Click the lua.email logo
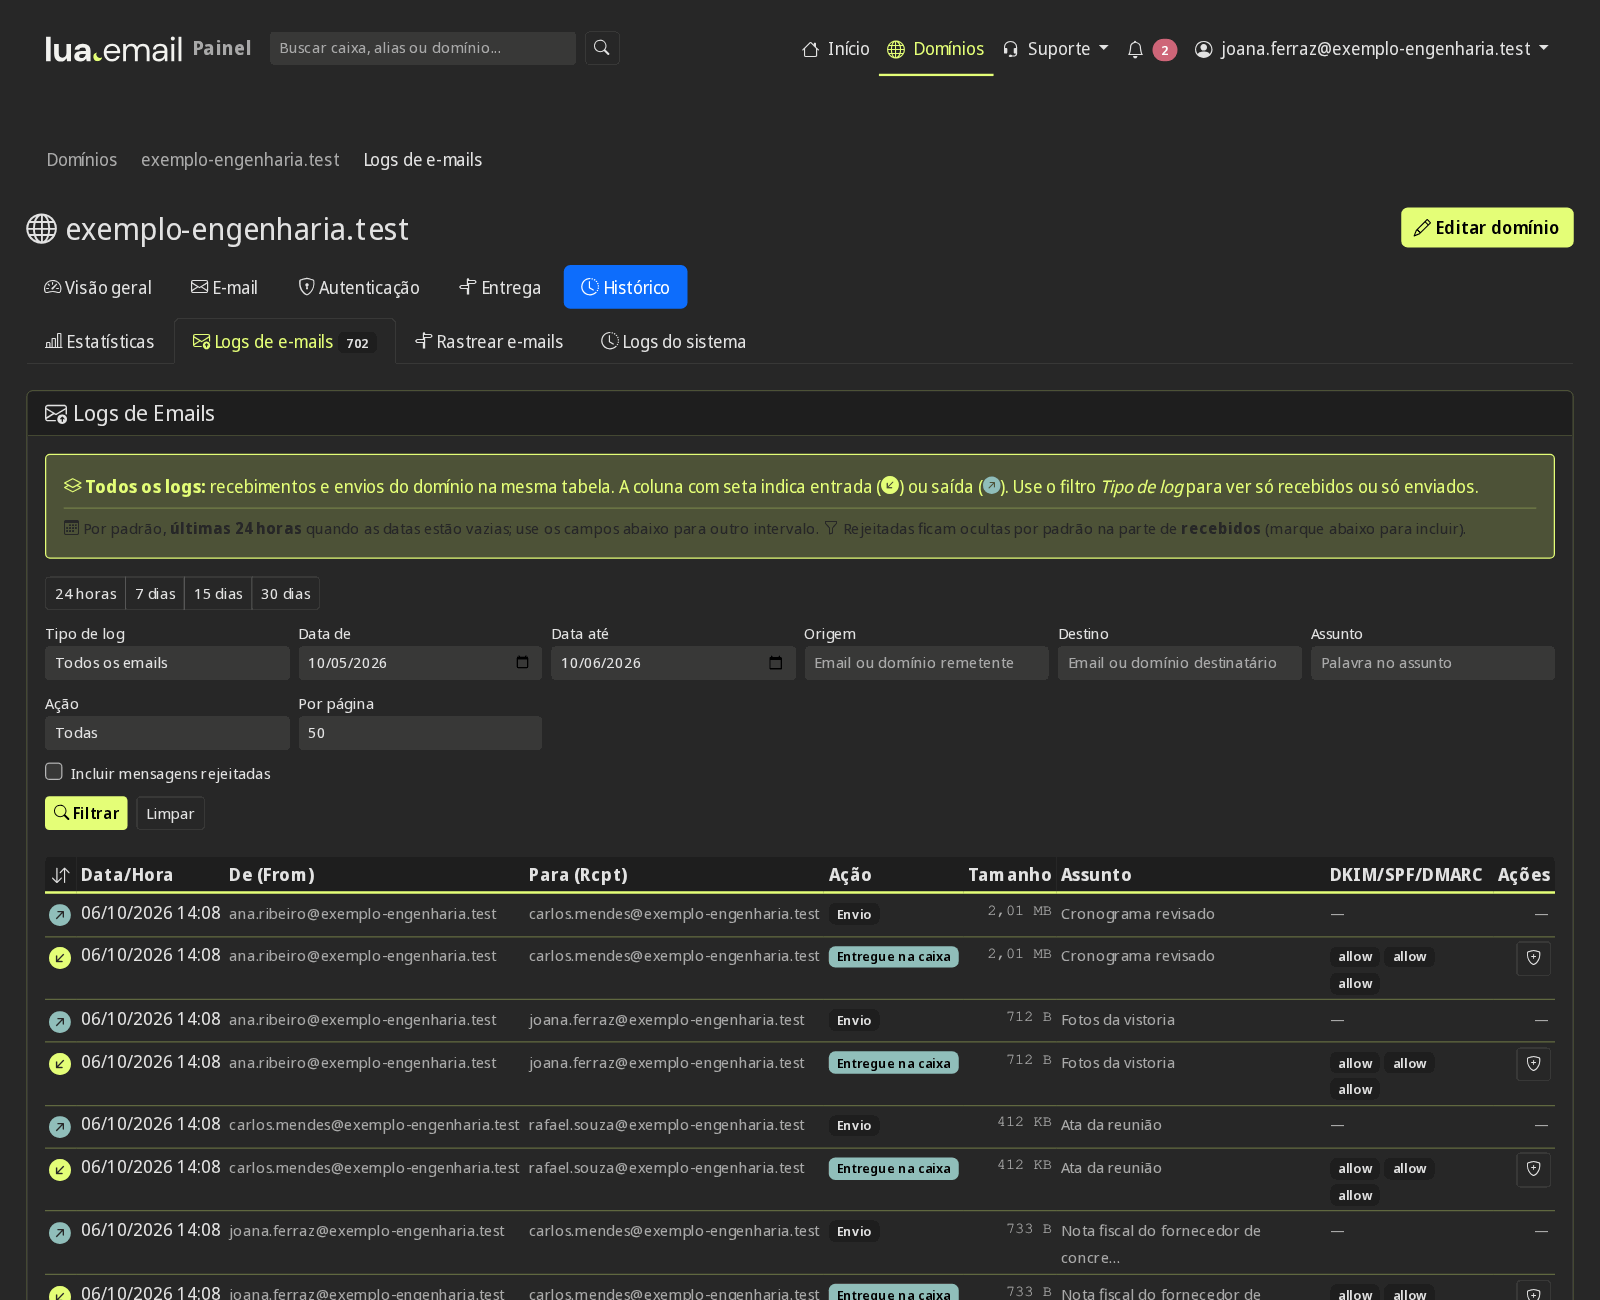 [114, 48]
